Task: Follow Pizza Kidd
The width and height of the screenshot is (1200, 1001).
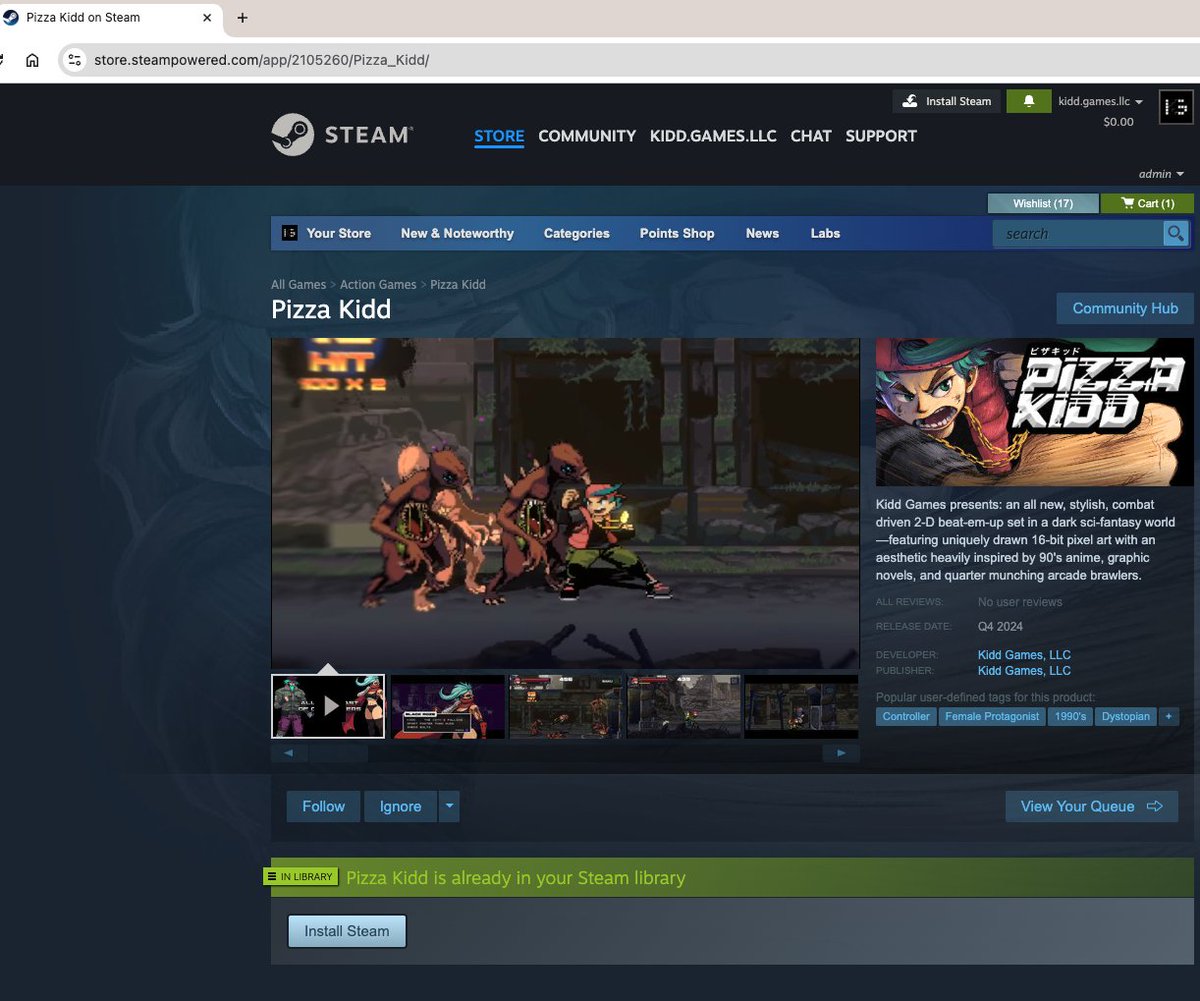Action: [x=324, y=806]
